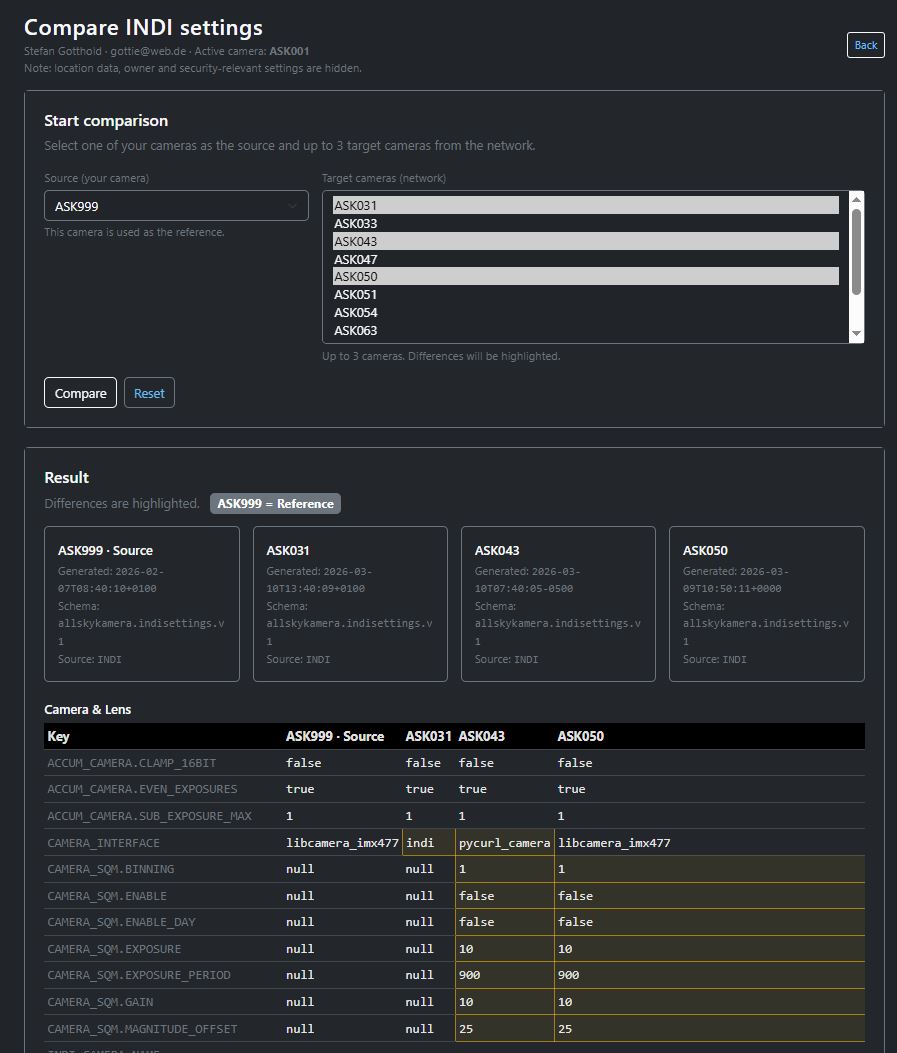Reset the comparison form
The height and width of the screenshot is (1053, 897).
pos(148,392)
